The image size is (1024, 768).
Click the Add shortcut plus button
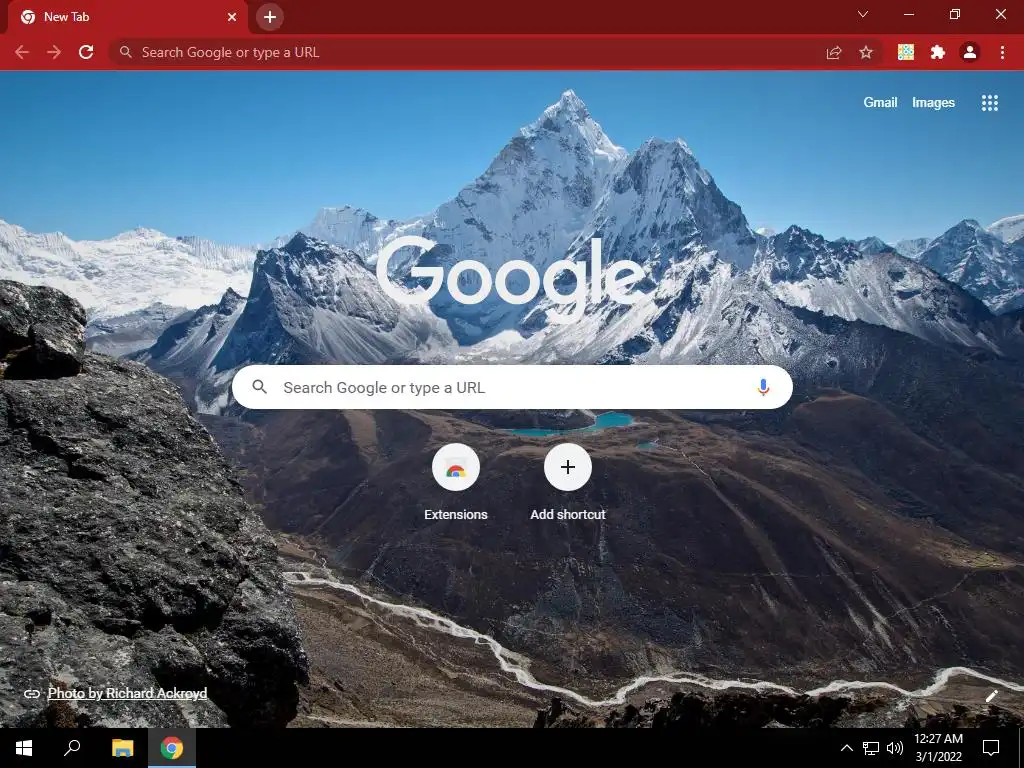point(568,468)
